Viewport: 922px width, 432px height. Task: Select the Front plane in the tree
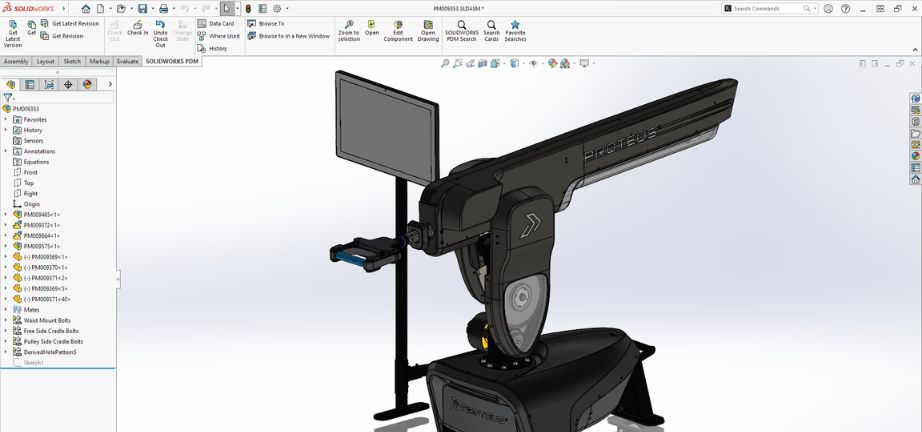25,172
